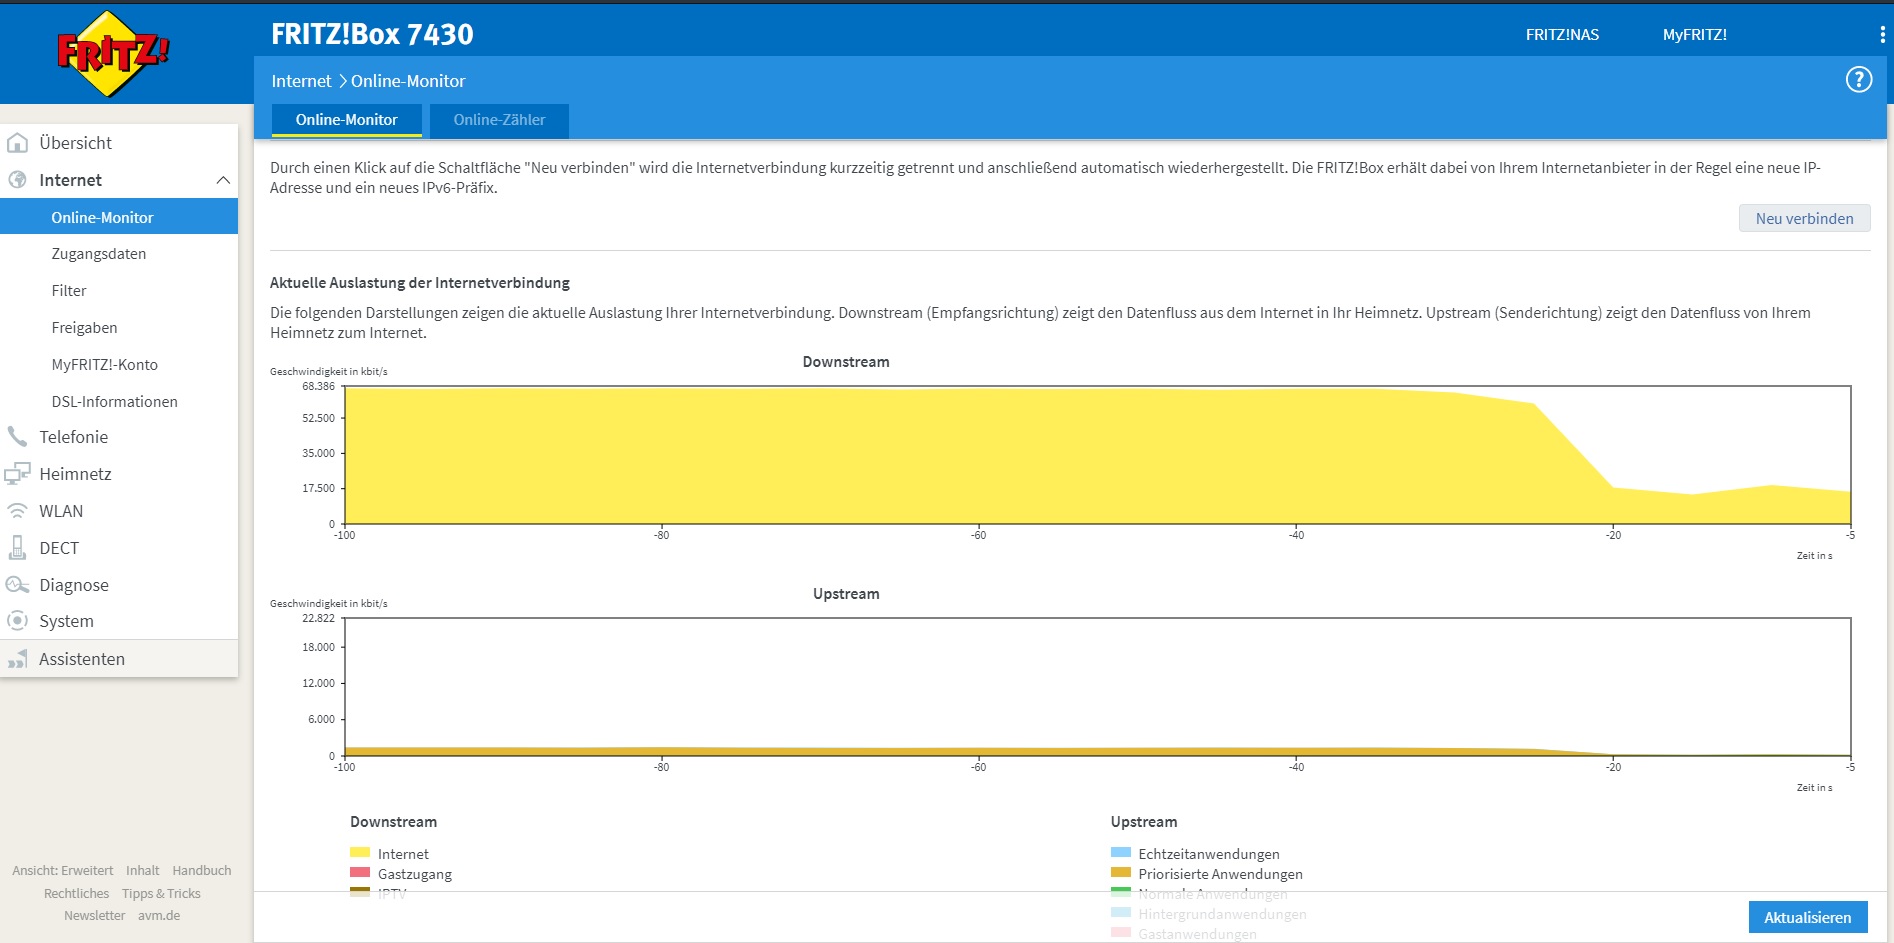Viewport: 1894px width, 943px height.
Task: Open MyFRITZ! link in header
Action: [1694, 35]
